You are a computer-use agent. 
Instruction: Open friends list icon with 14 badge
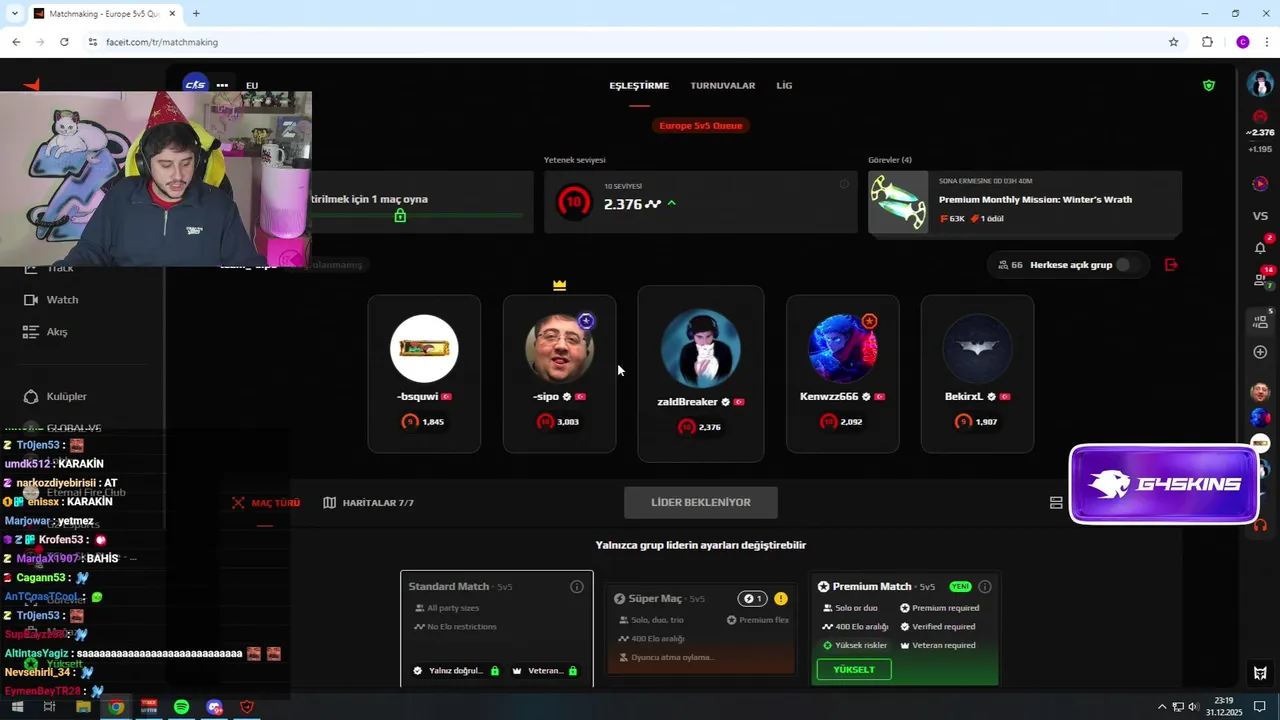coord(1260,280)
